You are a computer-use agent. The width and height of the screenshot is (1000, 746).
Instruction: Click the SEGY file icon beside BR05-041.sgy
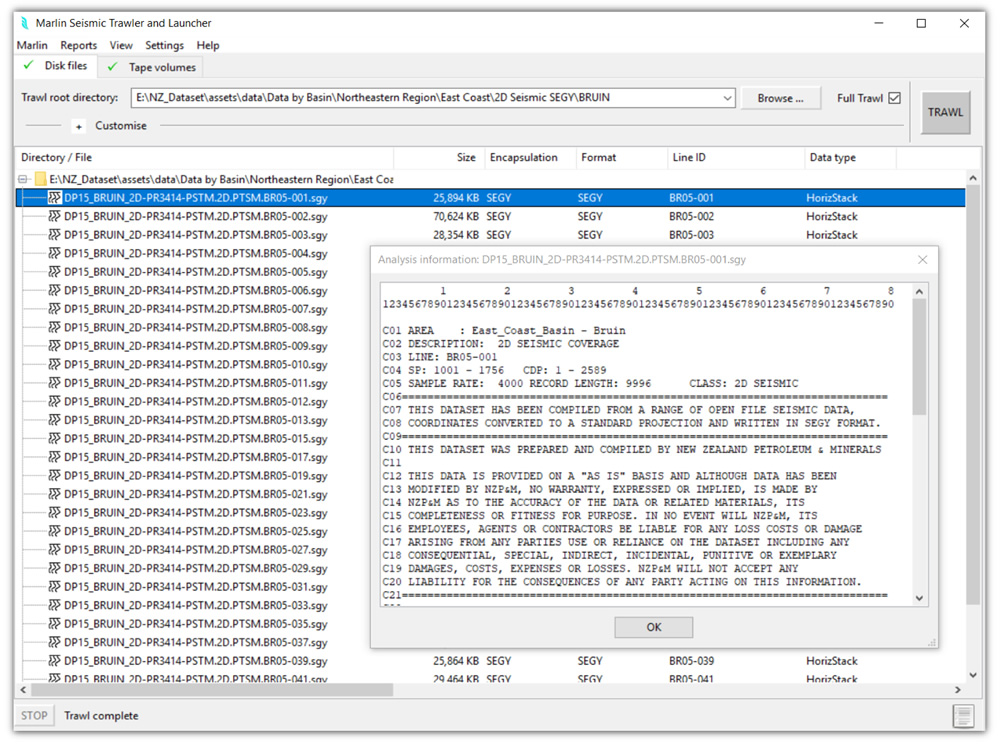point(53,679)
